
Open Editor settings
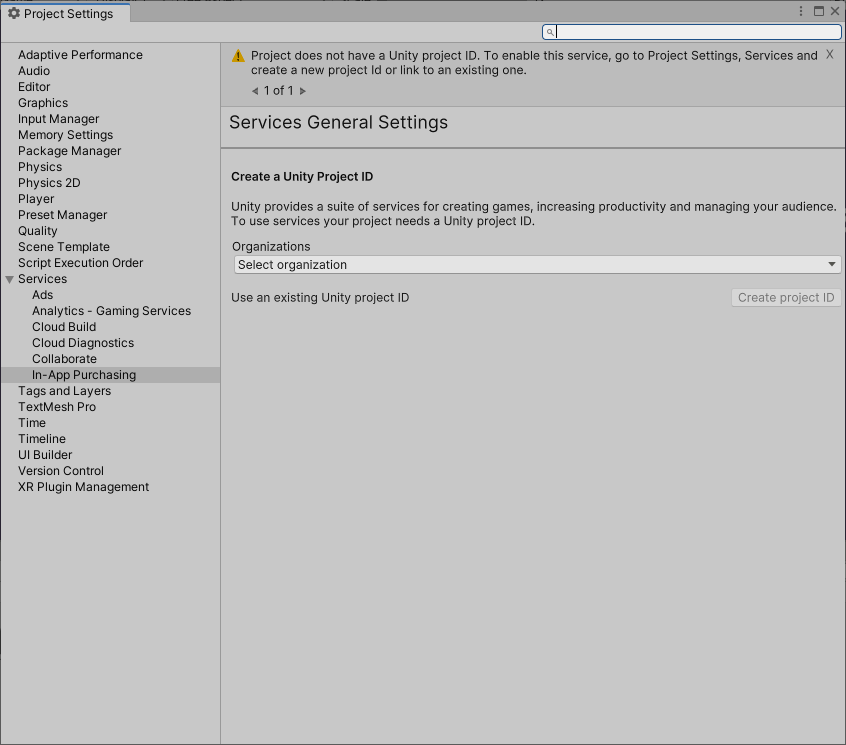(34, 87)
